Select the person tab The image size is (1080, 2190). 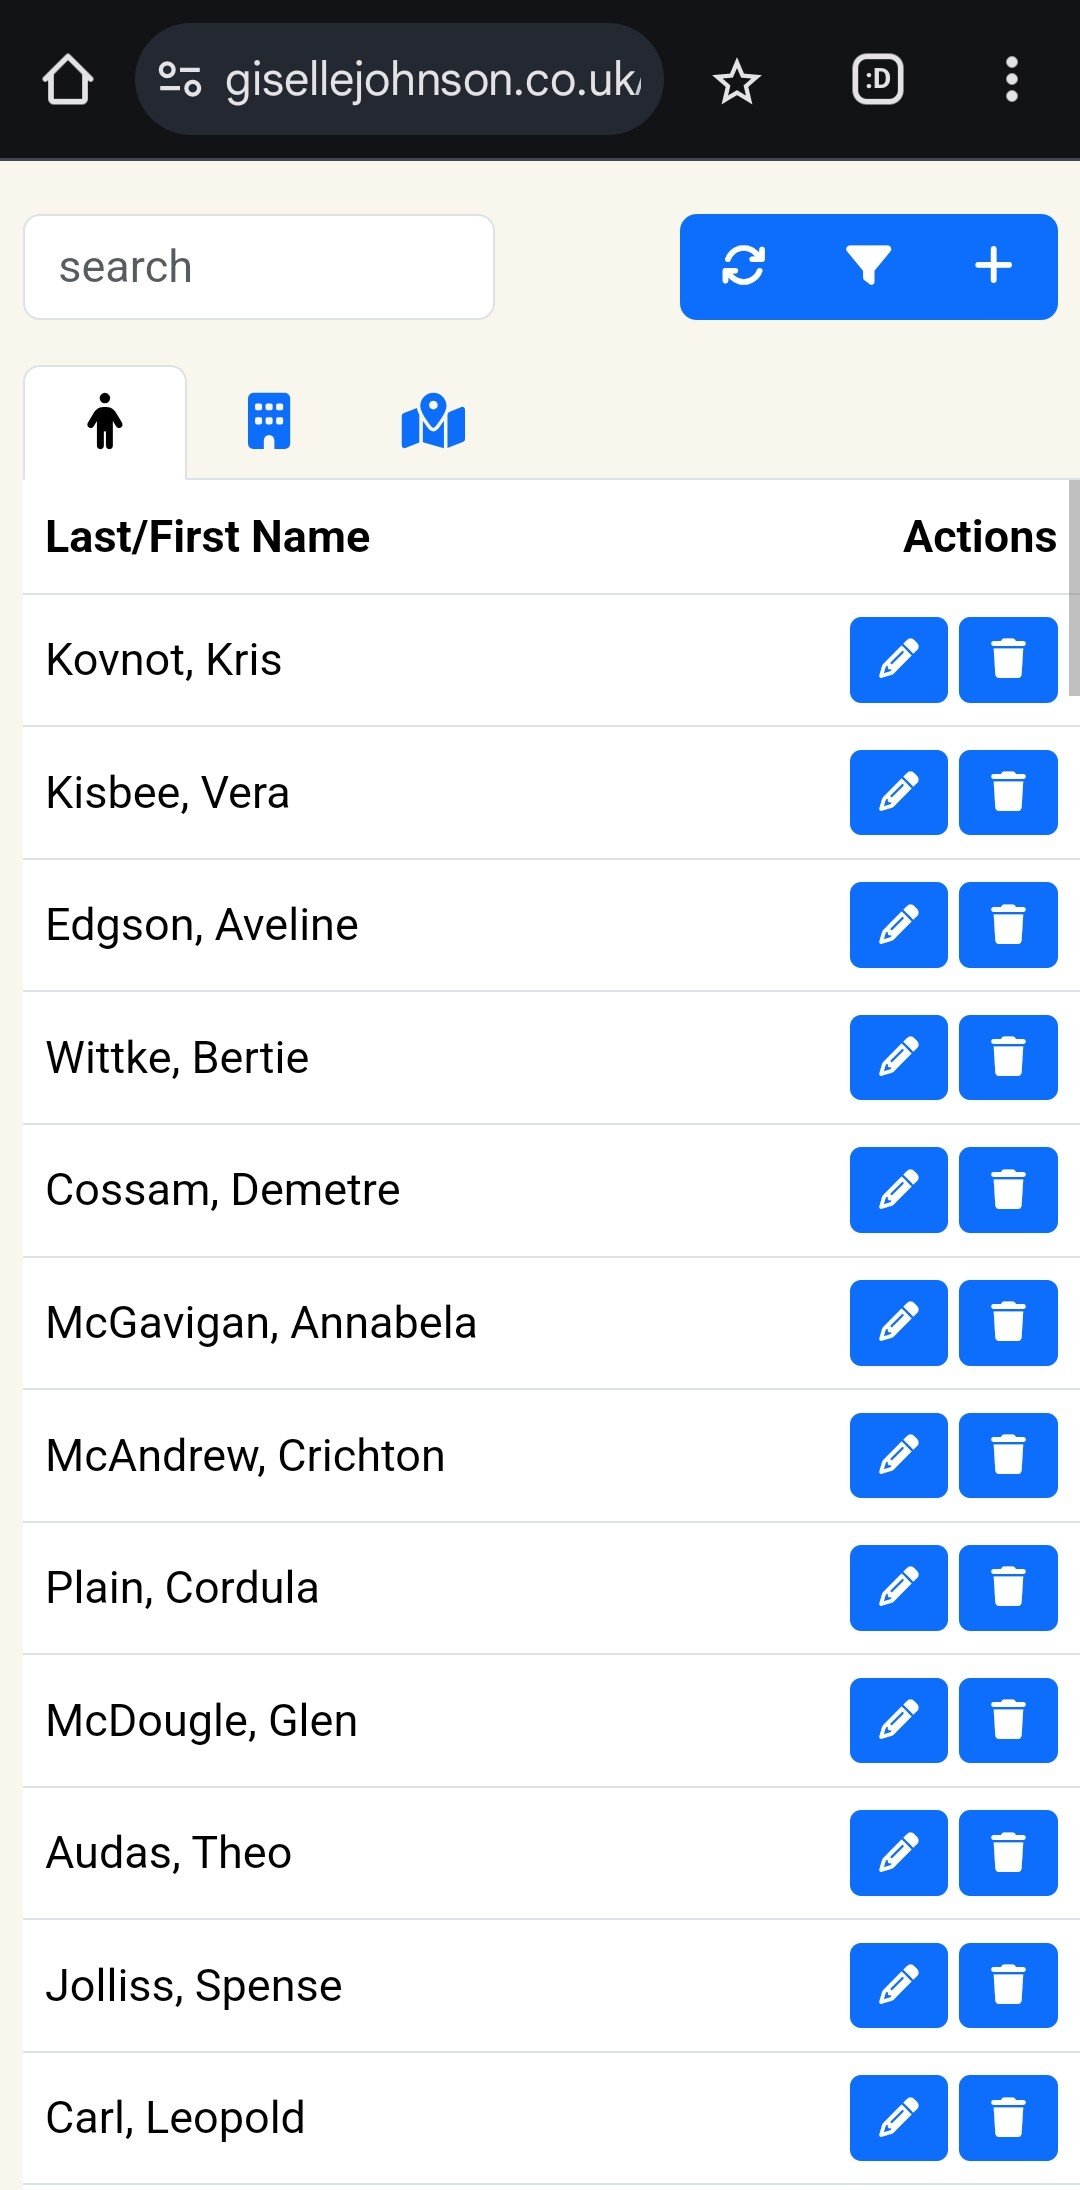[104, 422]
